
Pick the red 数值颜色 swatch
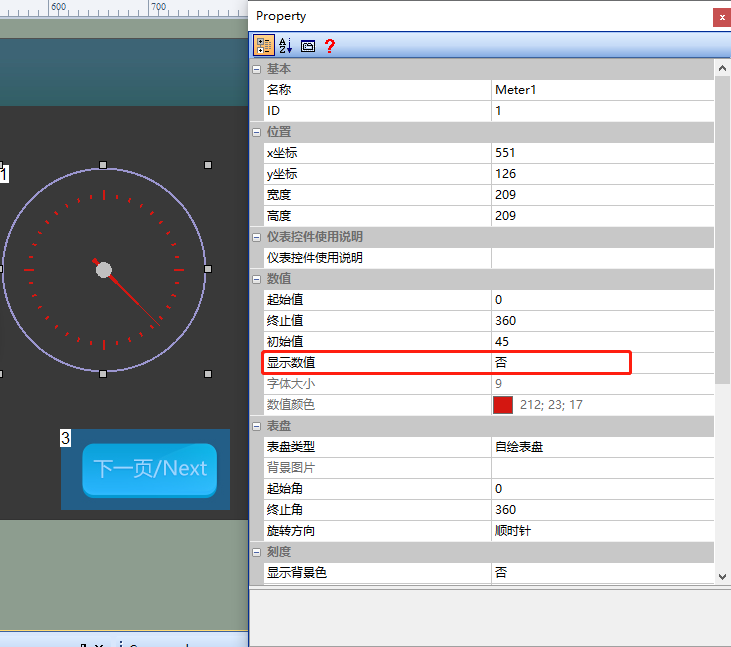pyautogui.click(x=503, y=405)
